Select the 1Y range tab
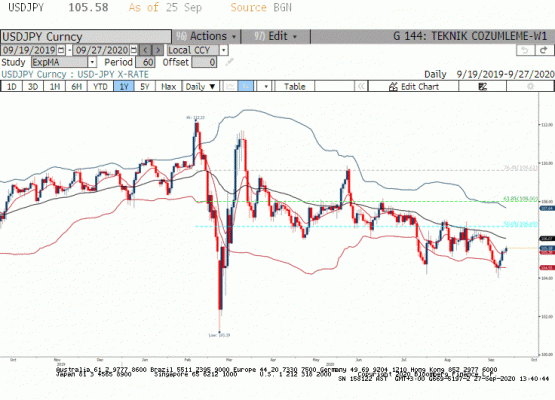The width and height of the screenshot is (555, 400). click(x=124, y=86)
